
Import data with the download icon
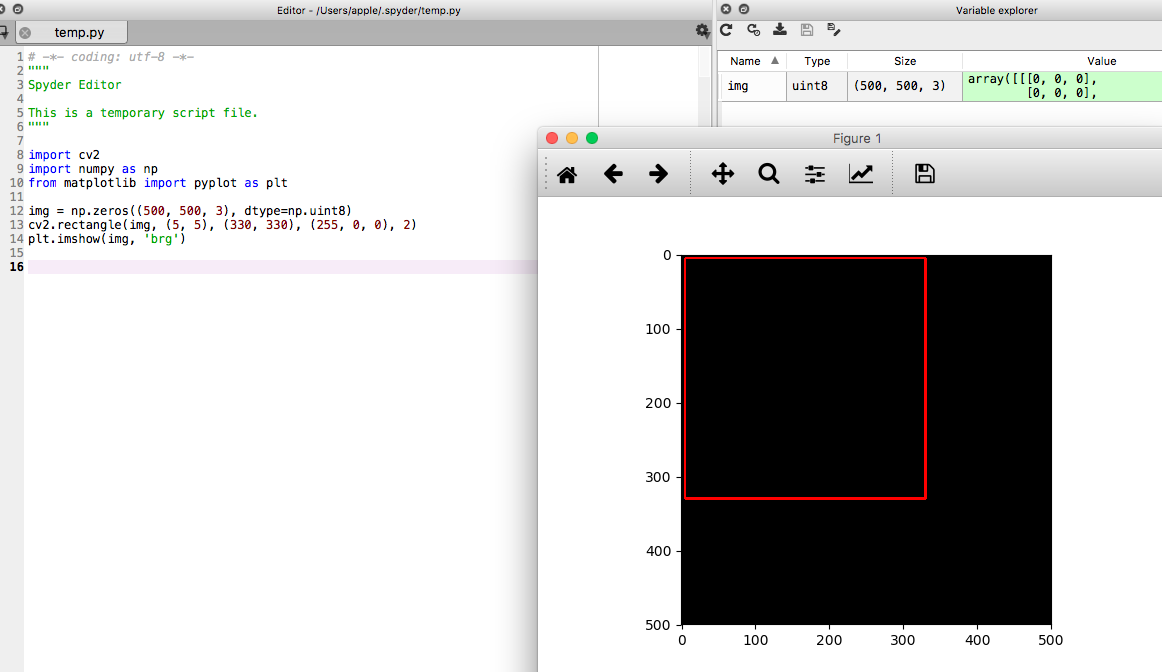click(x=780, y=30)
